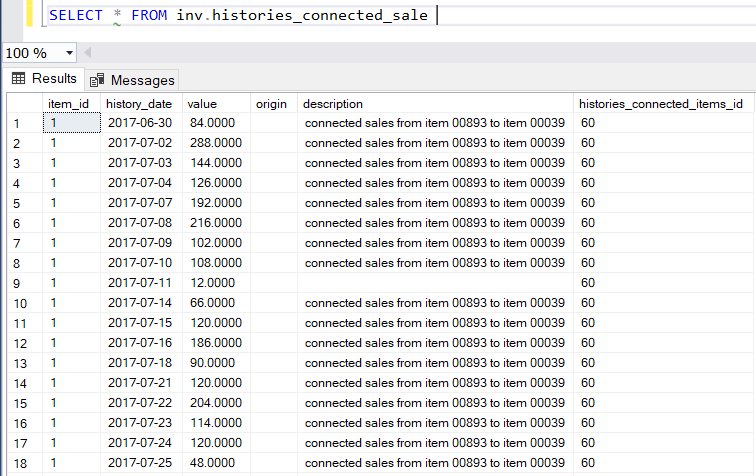The height and width of the screenshot is (476, 756).
Task: Click value cell 48.0000
Action: coord(216,463)
